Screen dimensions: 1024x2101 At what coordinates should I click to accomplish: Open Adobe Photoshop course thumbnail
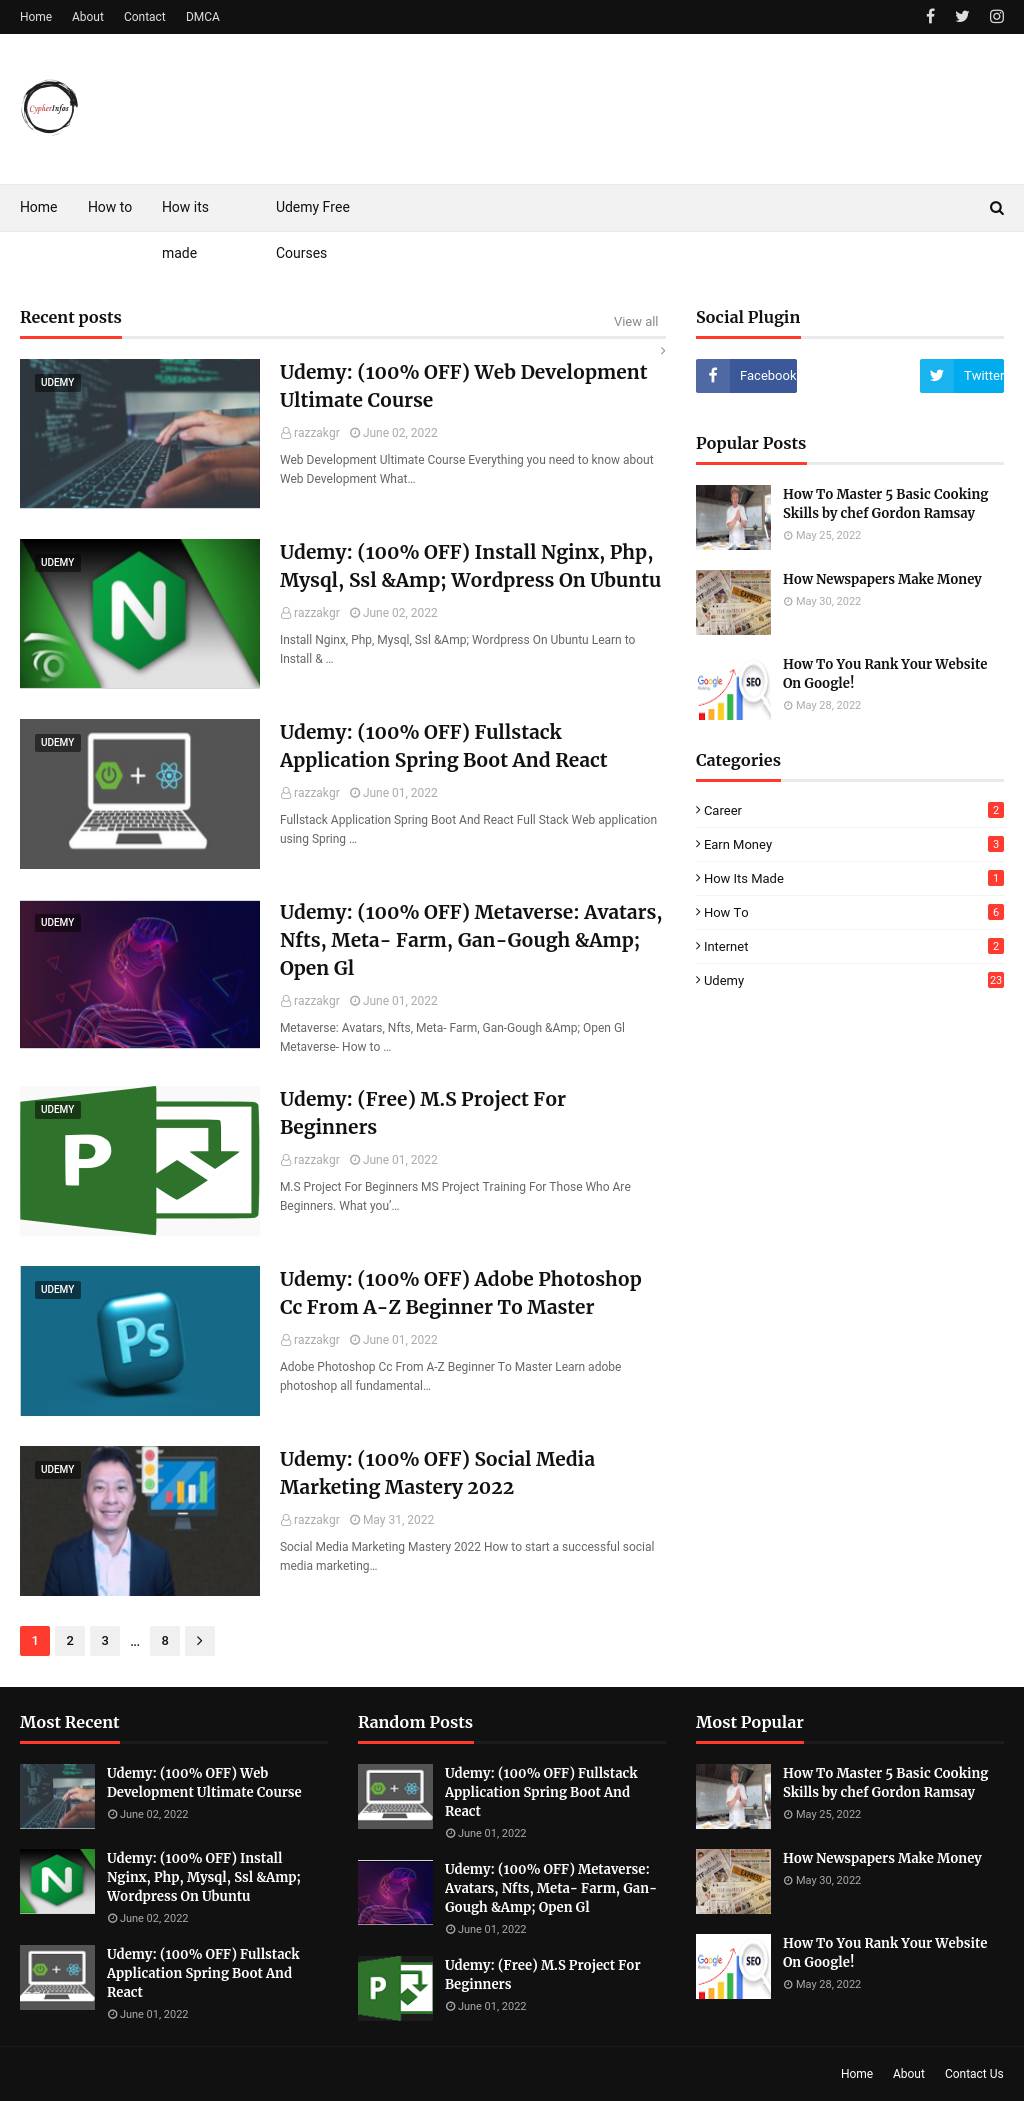(140, 1341)
